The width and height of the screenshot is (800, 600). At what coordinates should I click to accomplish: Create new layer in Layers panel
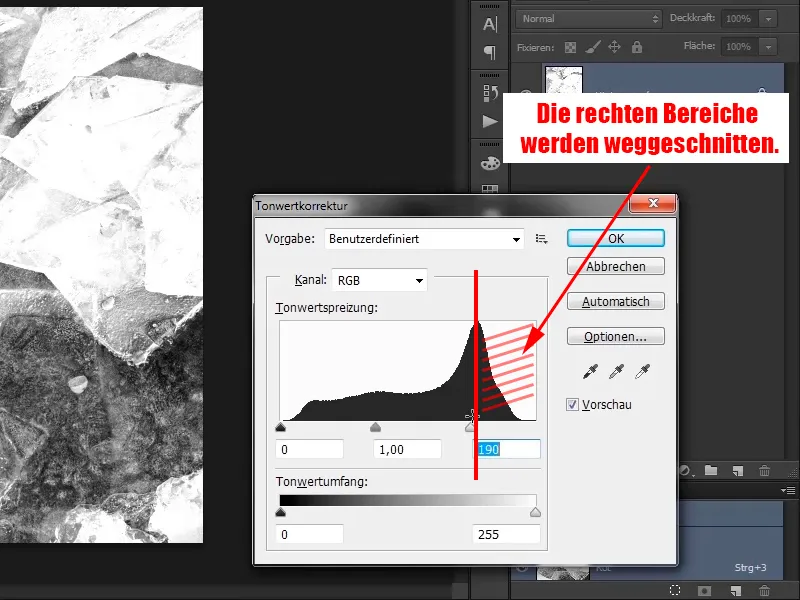coord(738,470)
